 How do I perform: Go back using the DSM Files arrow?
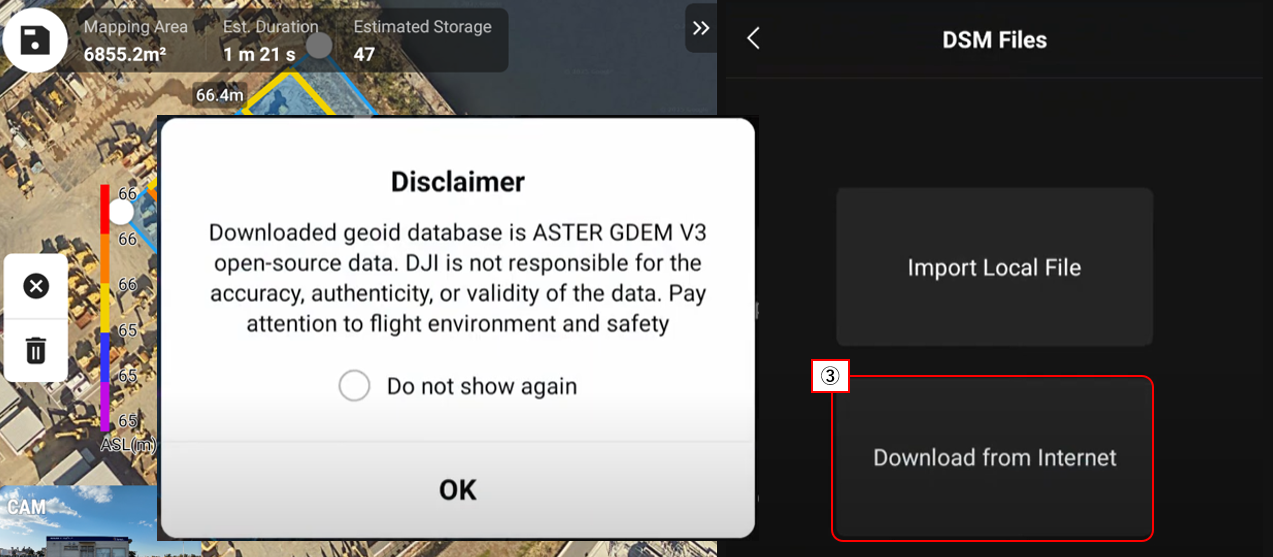pyautogui.click(x=754, y=39)
